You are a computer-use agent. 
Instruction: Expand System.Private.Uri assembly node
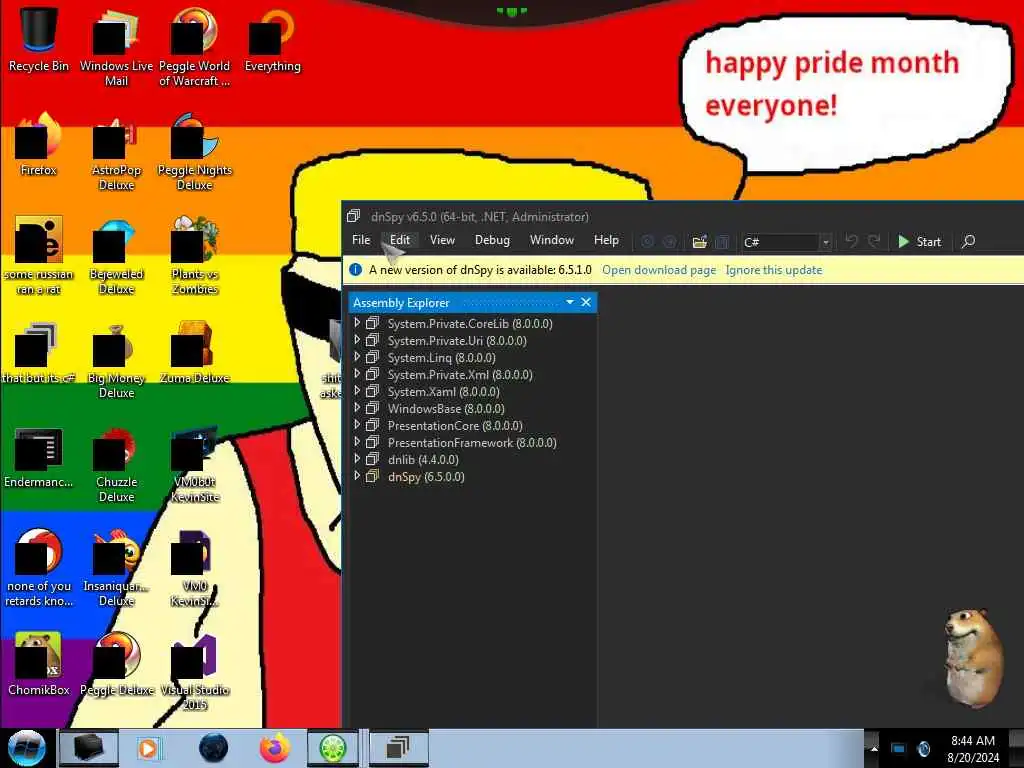[357, 340]
